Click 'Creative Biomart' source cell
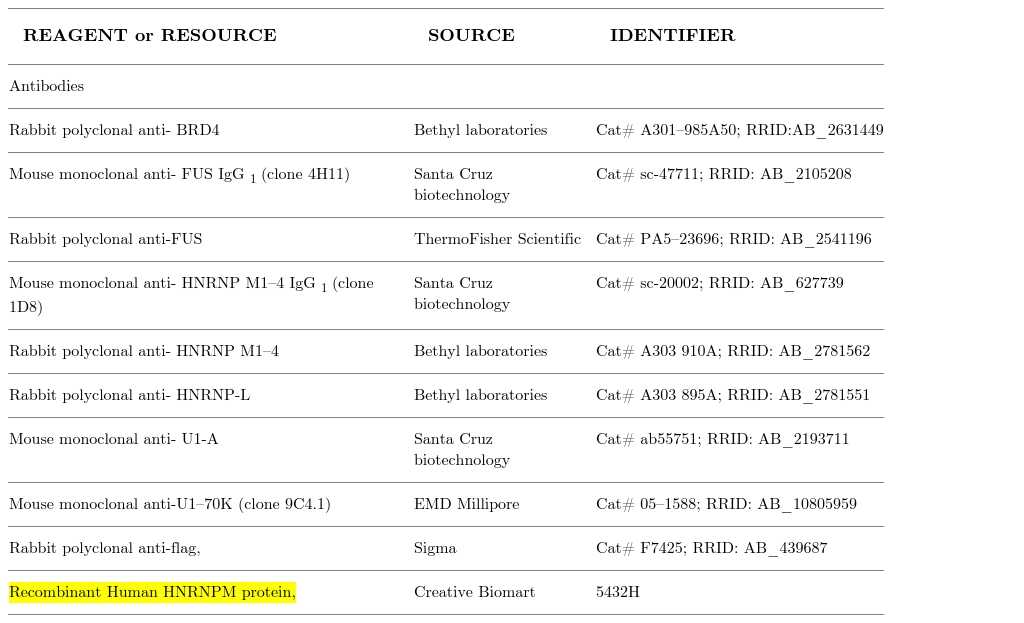Screen dimensions: 1024x623 coord(475,592)
